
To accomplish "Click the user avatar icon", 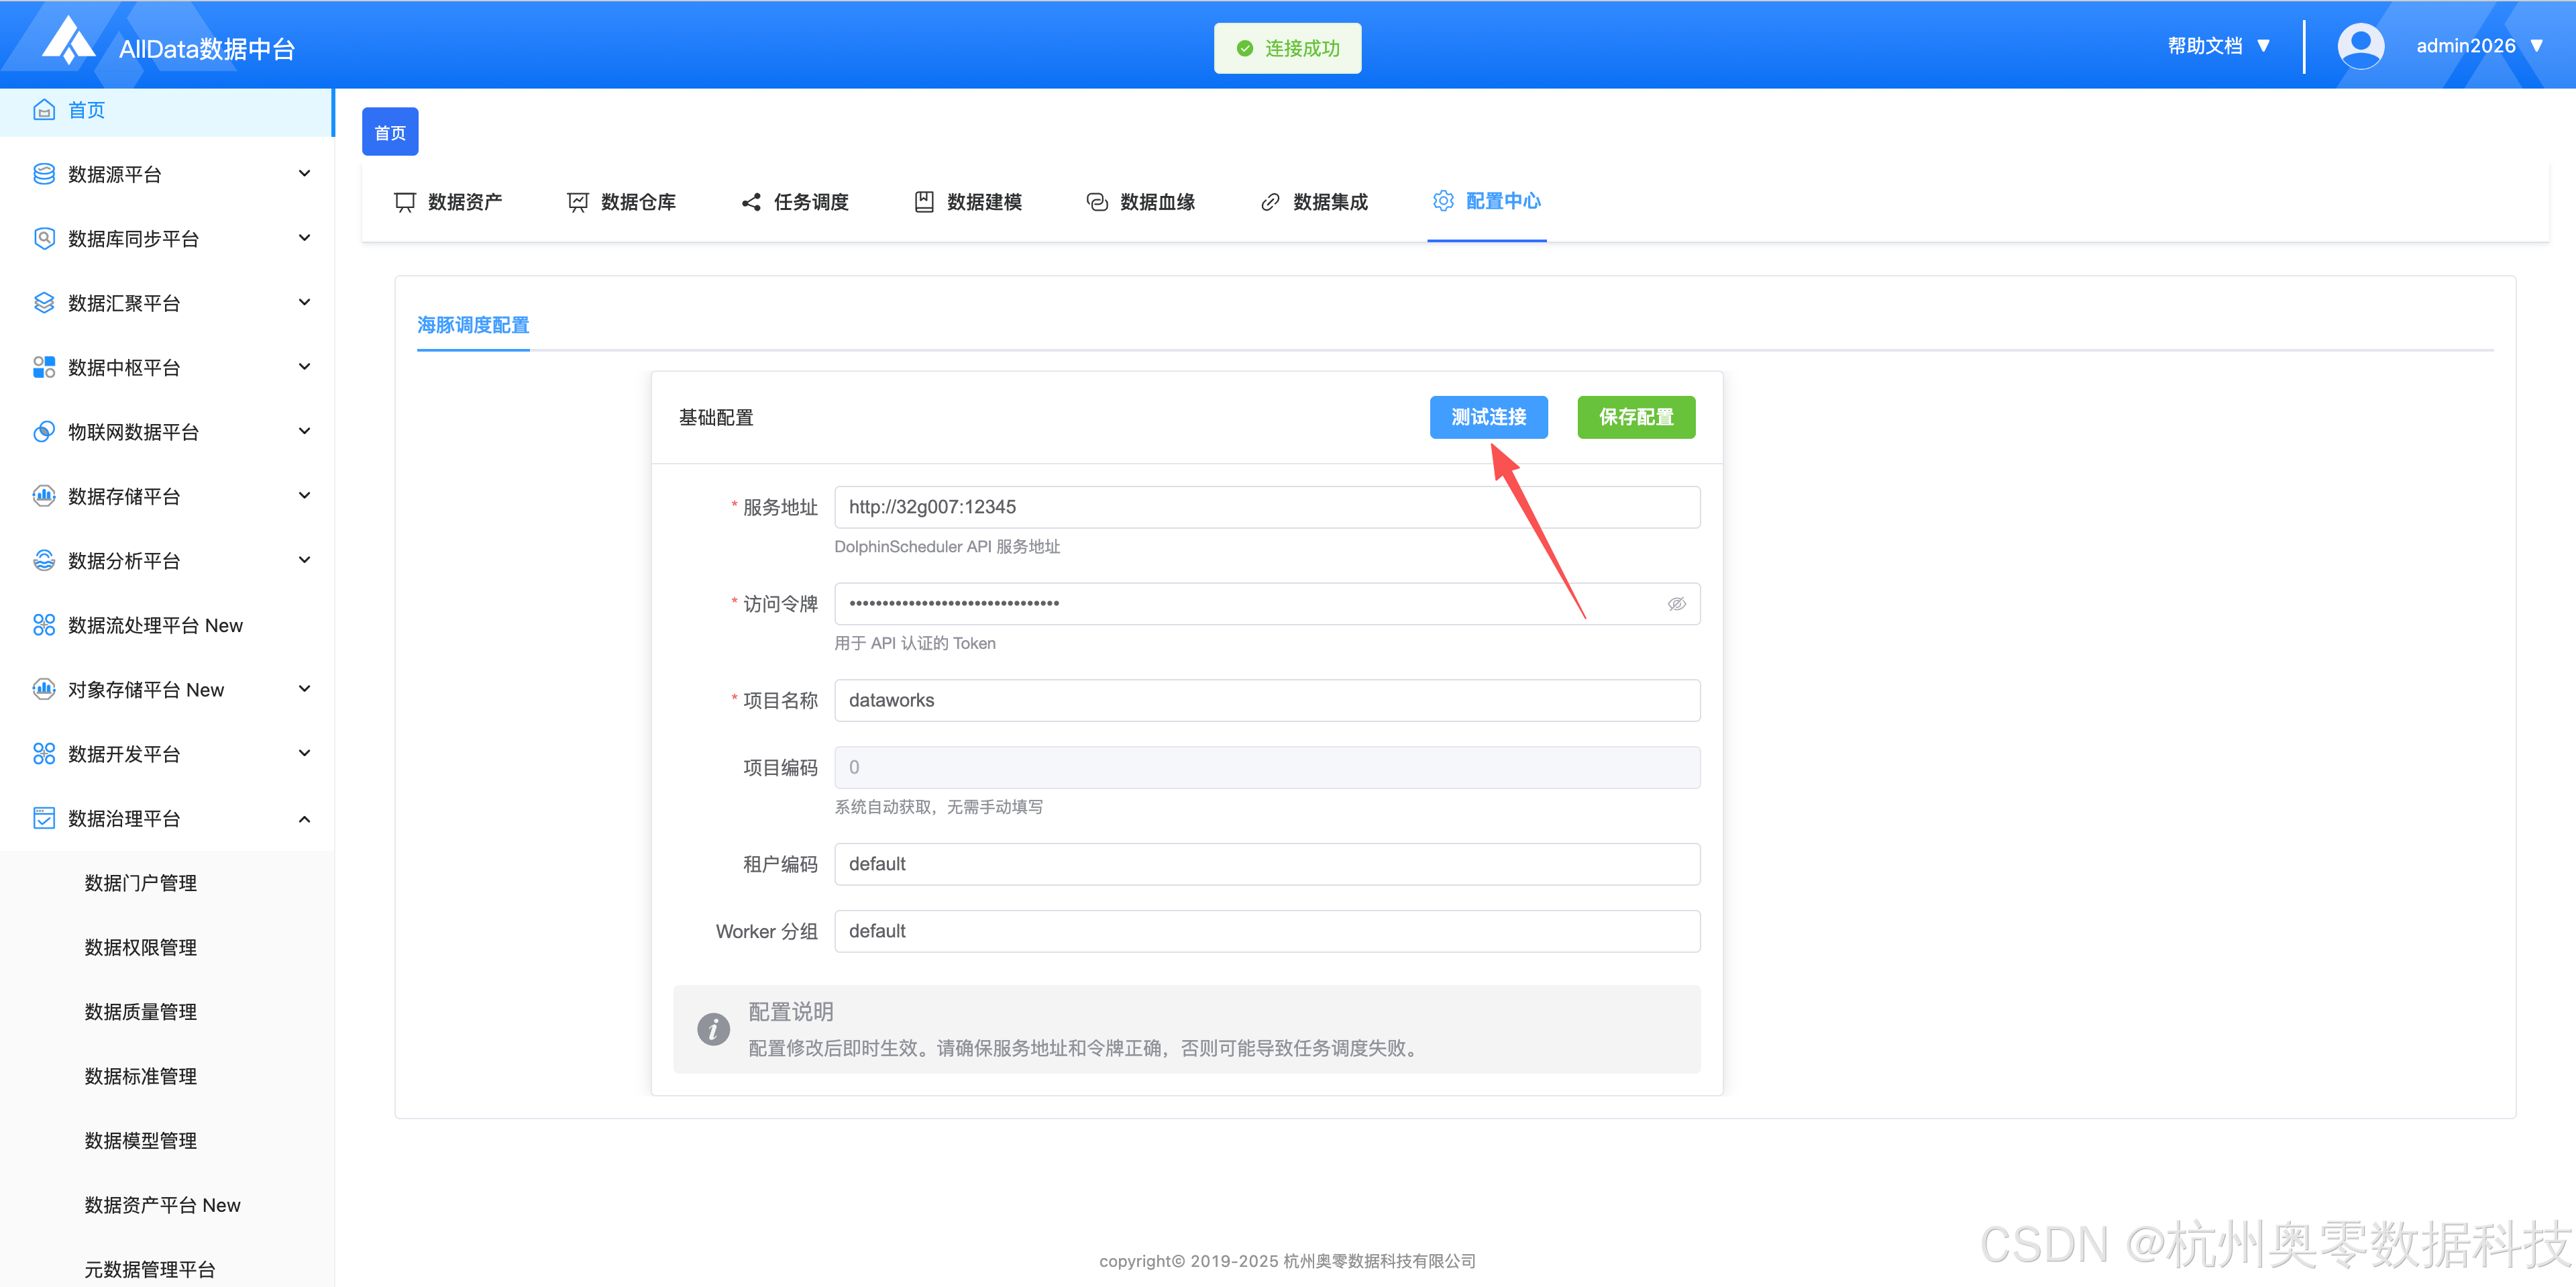I will pyautogui.click(x=2360, y=46).
